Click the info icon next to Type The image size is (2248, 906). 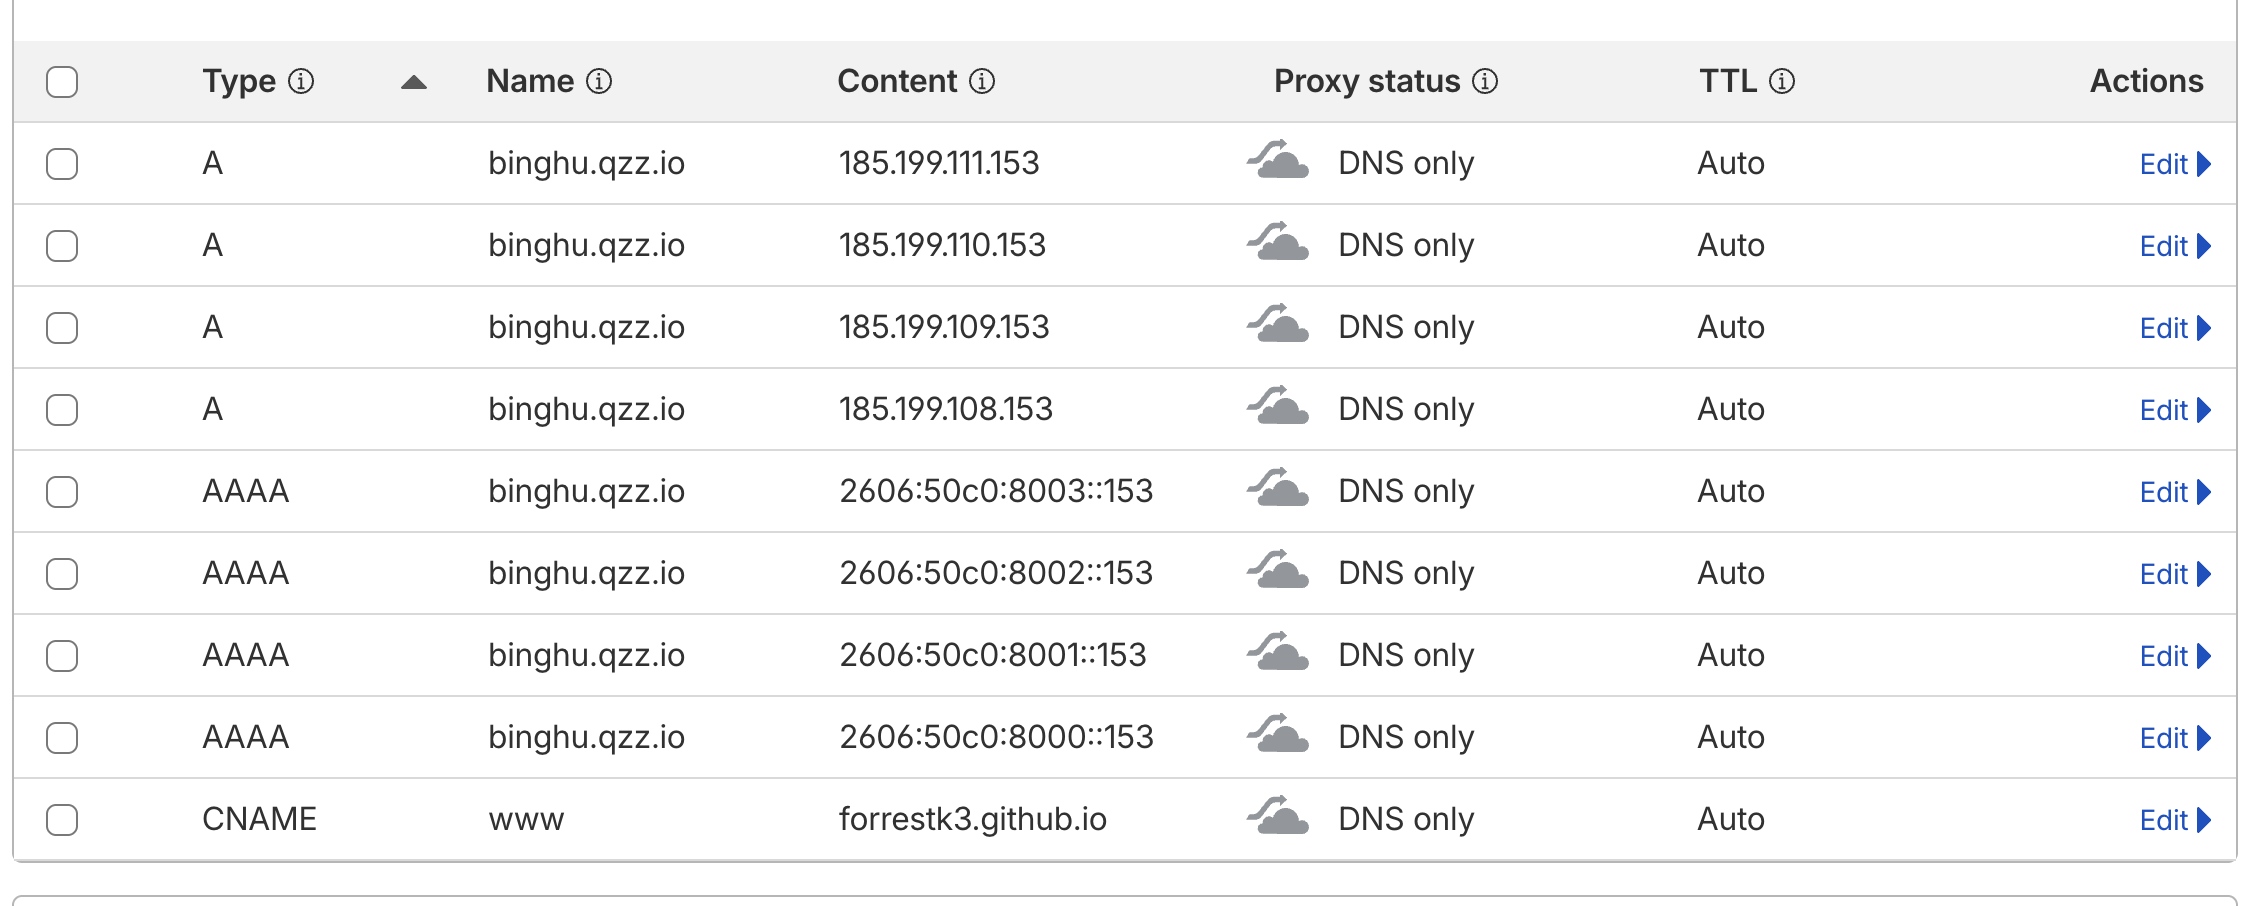(x=301, y=81)
